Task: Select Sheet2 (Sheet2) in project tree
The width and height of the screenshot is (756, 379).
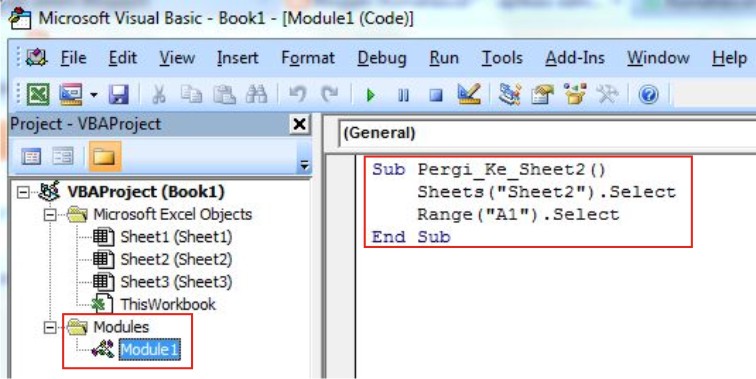Action: 176,259
